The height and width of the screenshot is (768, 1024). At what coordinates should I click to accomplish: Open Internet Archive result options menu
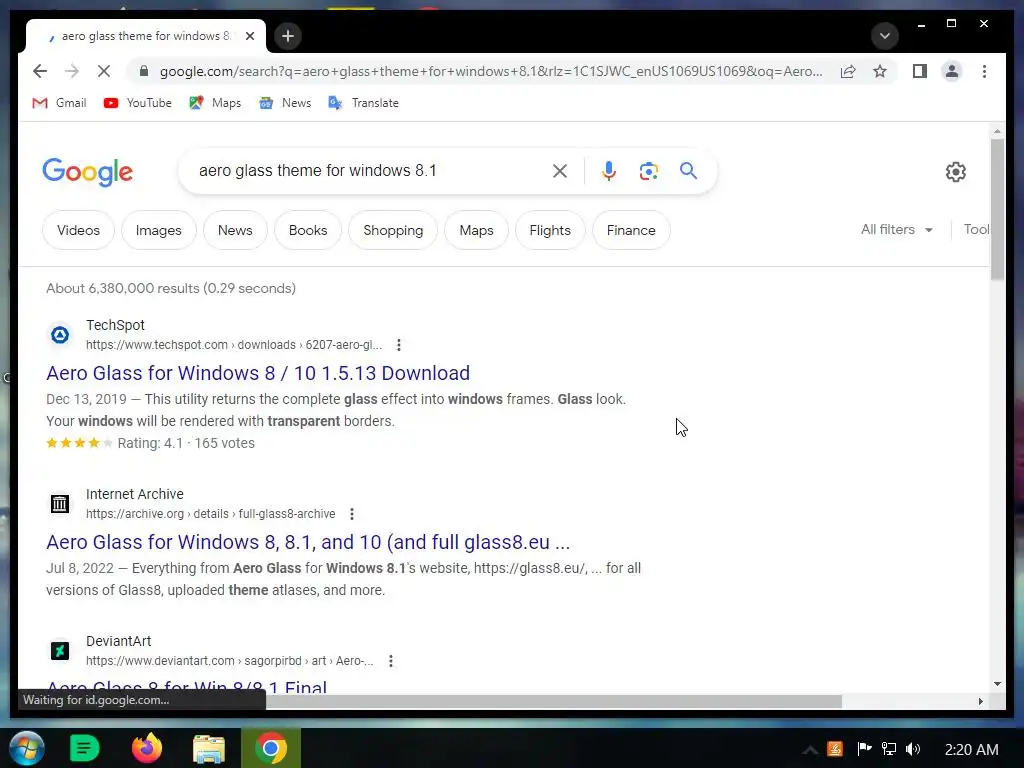[352, 514]
